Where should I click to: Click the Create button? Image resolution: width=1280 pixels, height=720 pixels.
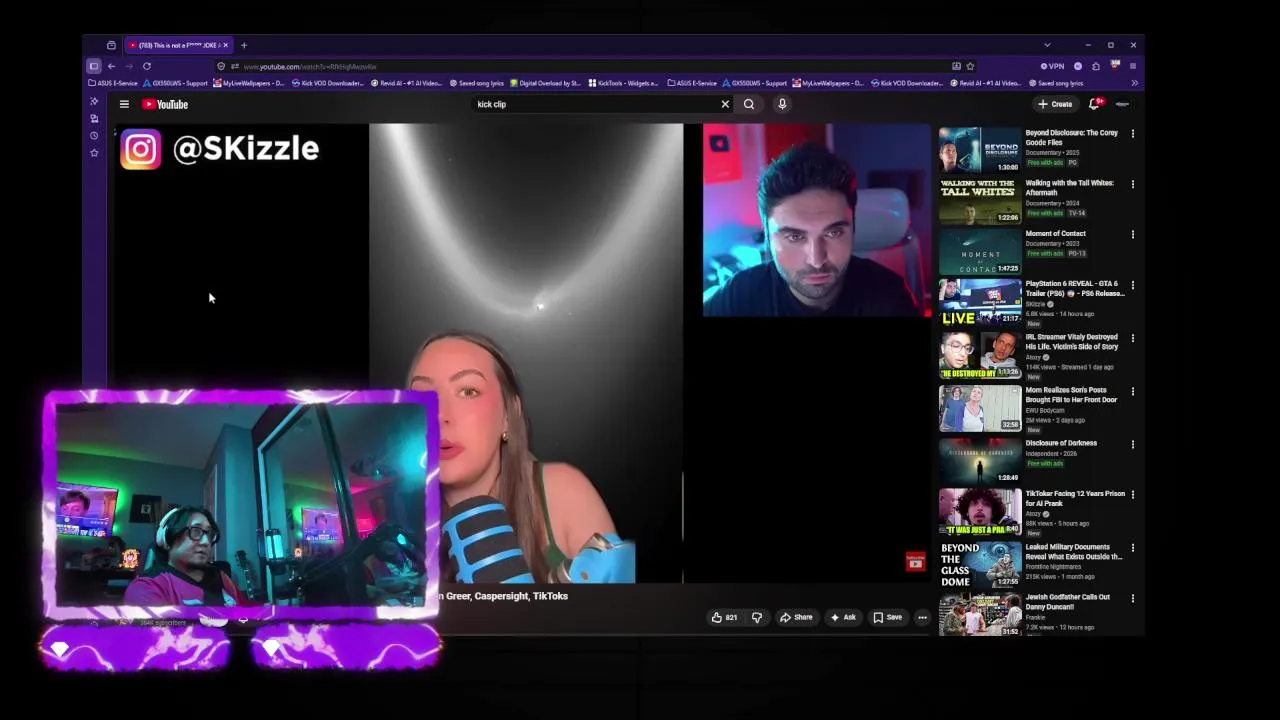[1055, 104]
